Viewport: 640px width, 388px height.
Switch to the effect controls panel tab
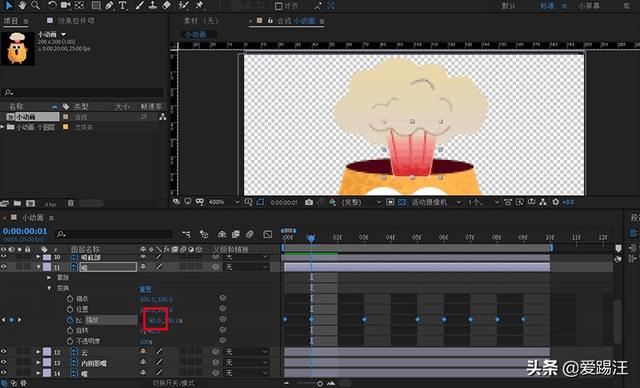[x=76, y=20]
